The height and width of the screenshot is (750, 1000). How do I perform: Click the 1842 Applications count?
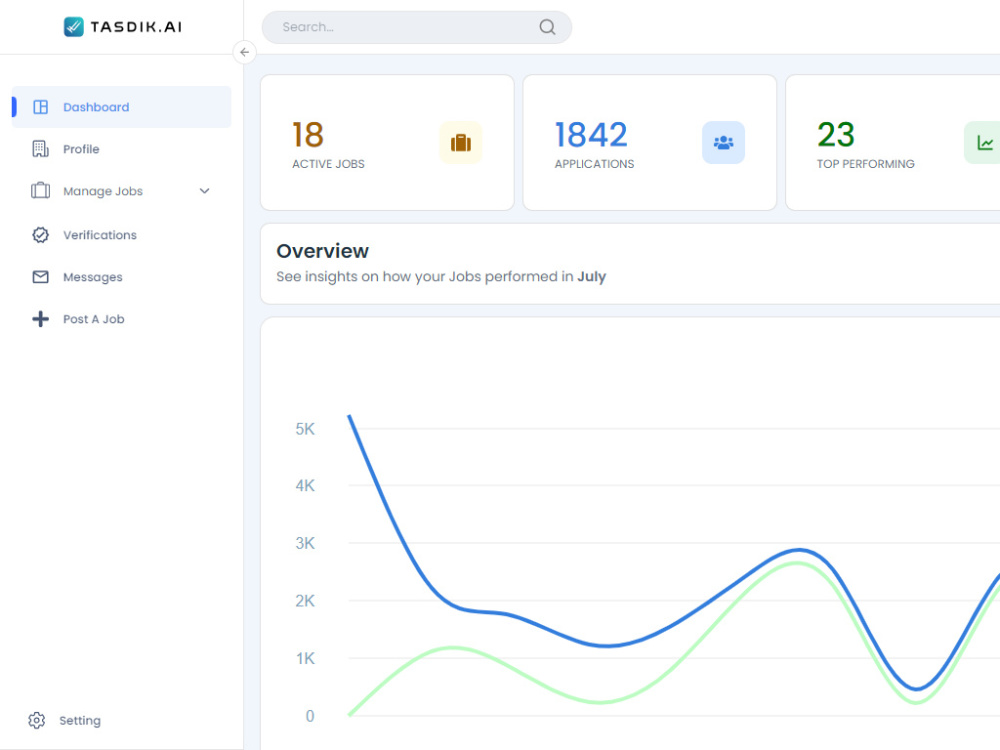click(591, 134)
